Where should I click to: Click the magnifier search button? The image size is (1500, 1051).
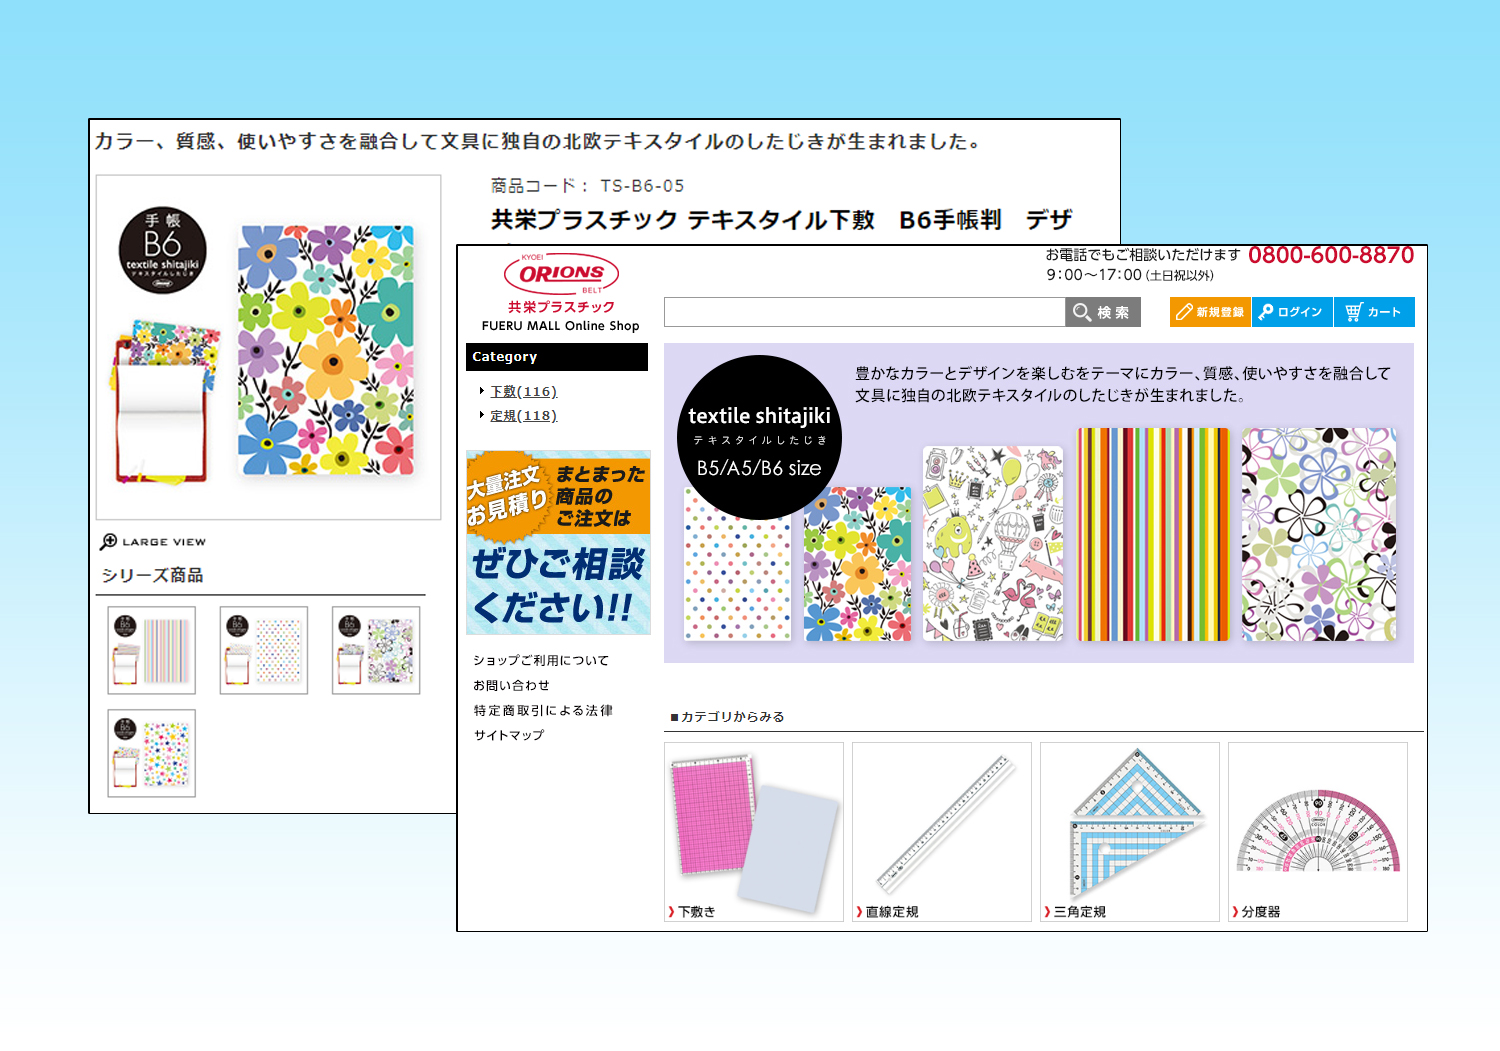[x=1102, y=312]
